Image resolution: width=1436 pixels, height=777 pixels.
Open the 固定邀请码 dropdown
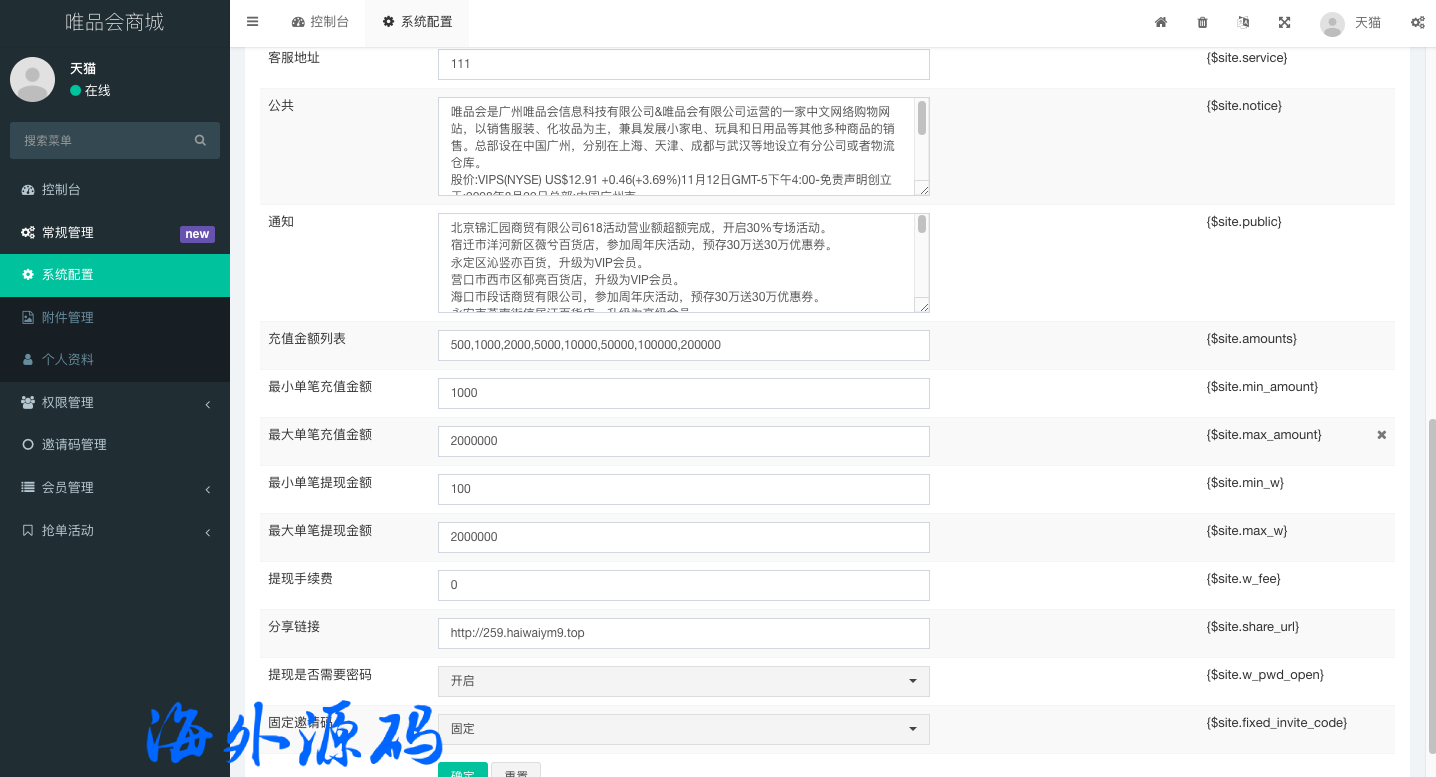[683, 729]
